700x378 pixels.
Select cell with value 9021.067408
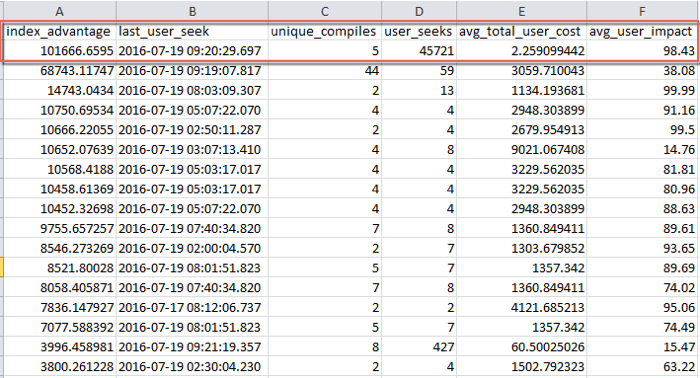tap(521, 150)
